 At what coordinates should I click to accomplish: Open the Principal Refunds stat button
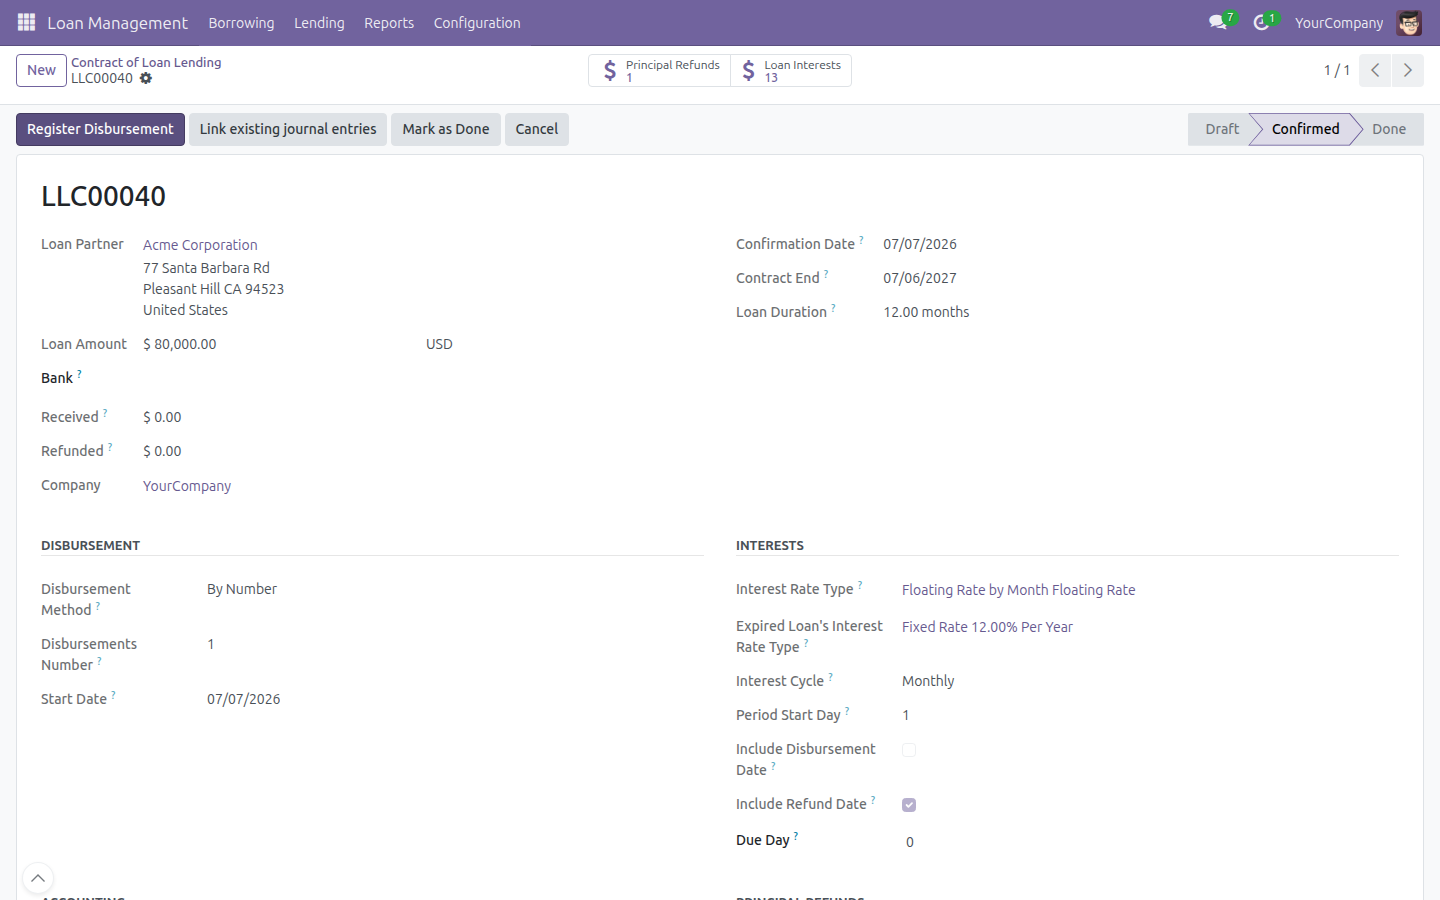(660, 71)
